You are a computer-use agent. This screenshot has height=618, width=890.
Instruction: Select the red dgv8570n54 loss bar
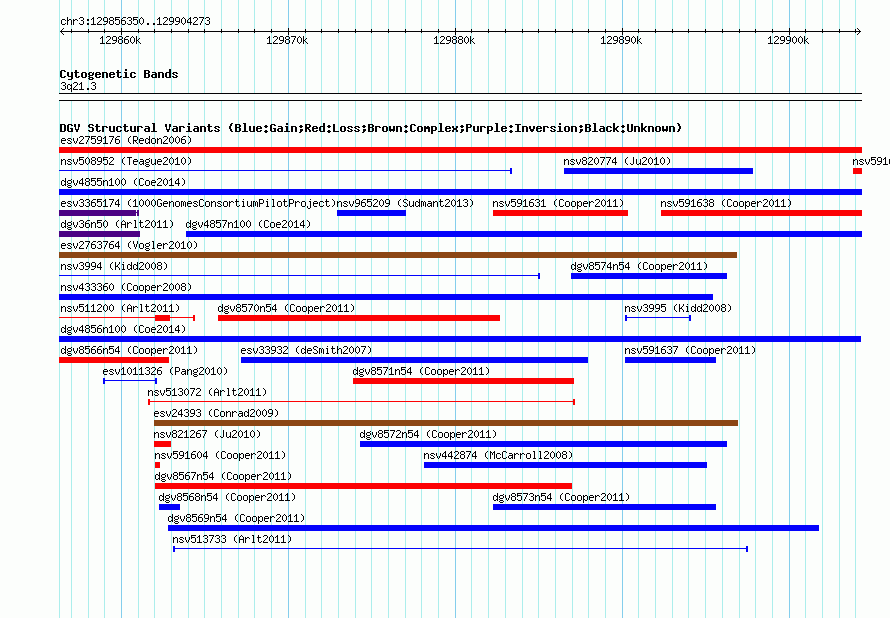point(359,318)
